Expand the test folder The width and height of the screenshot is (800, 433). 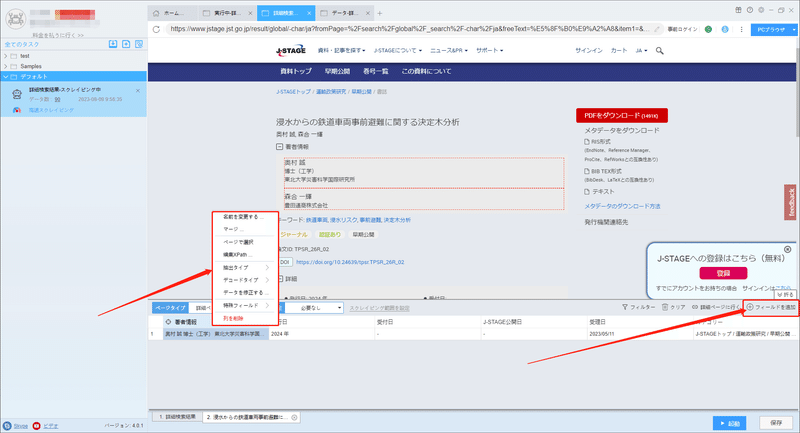[x=6, y=56]
